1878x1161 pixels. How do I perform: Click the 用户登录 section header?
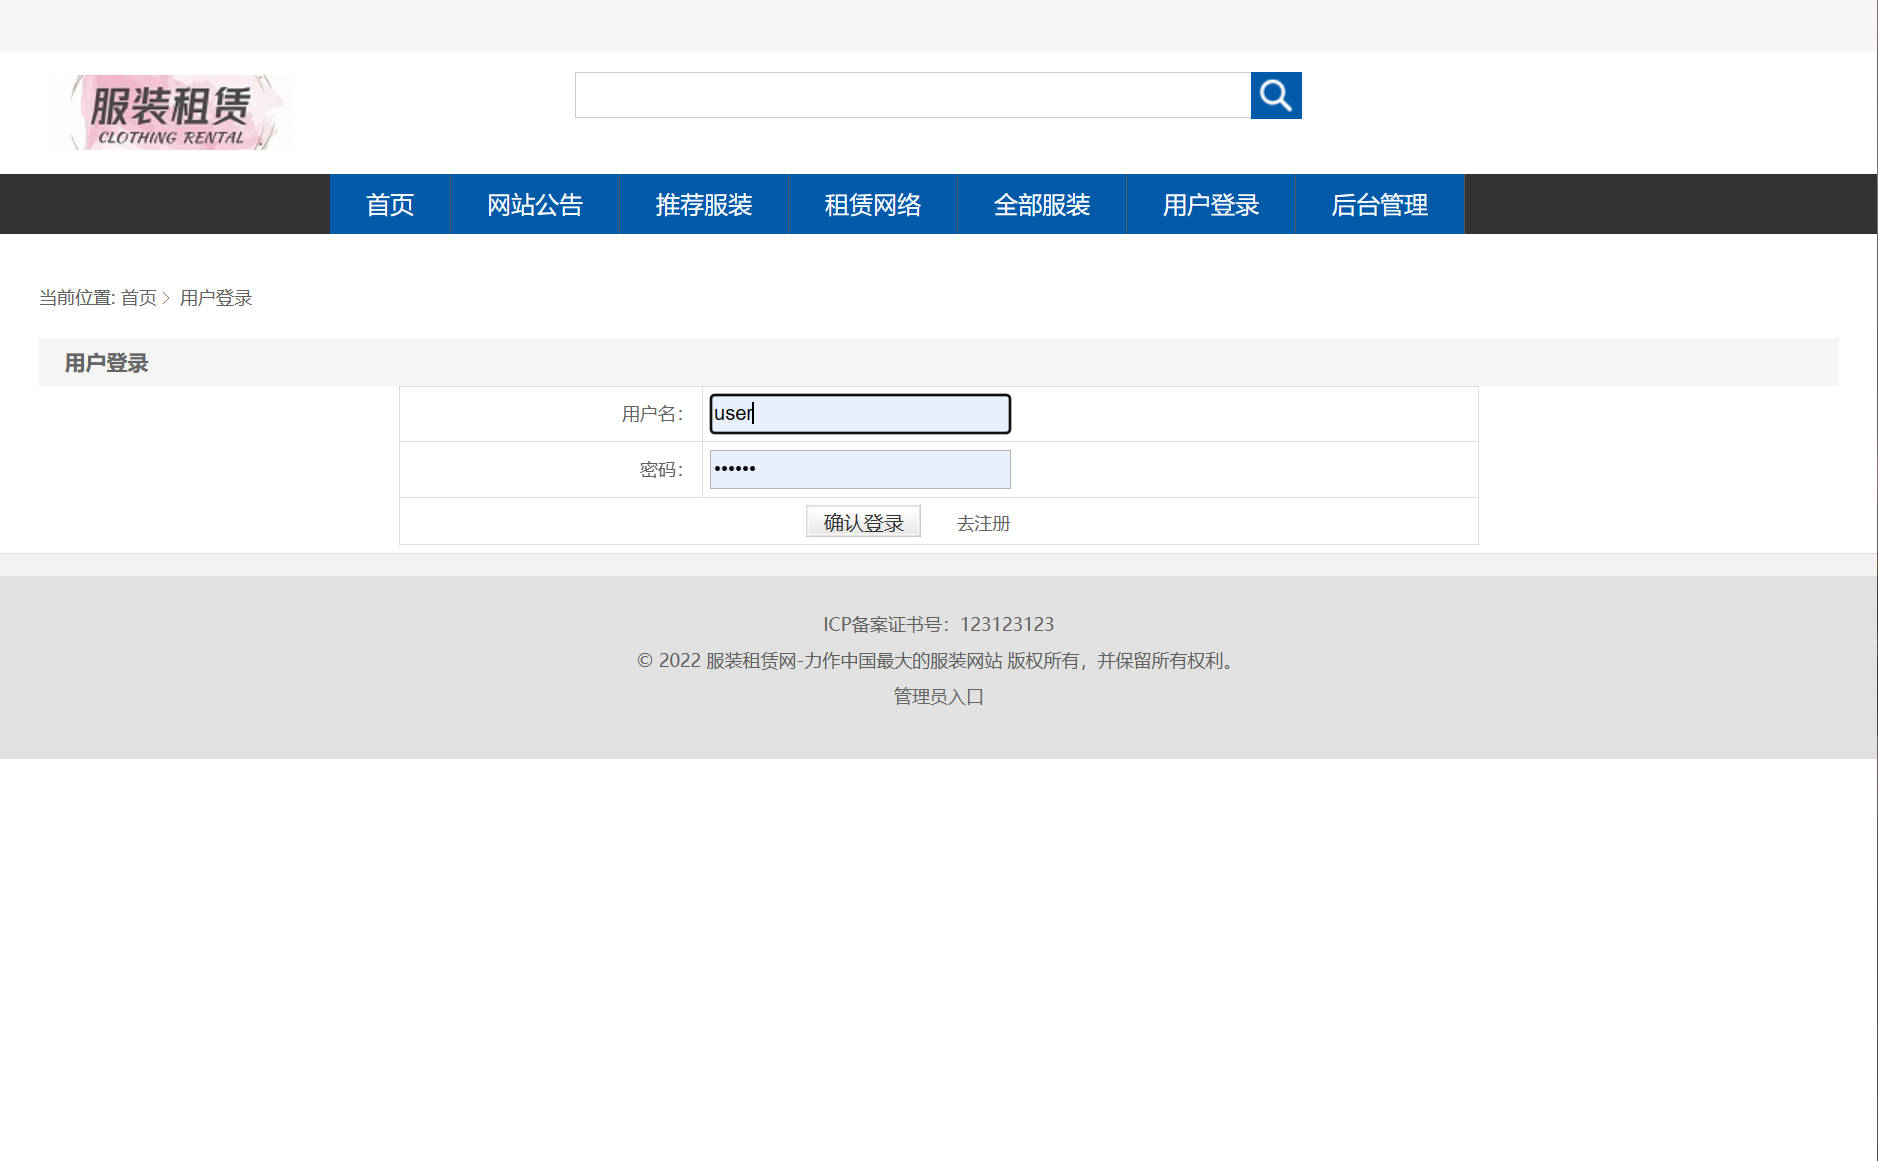coord(105,362)
